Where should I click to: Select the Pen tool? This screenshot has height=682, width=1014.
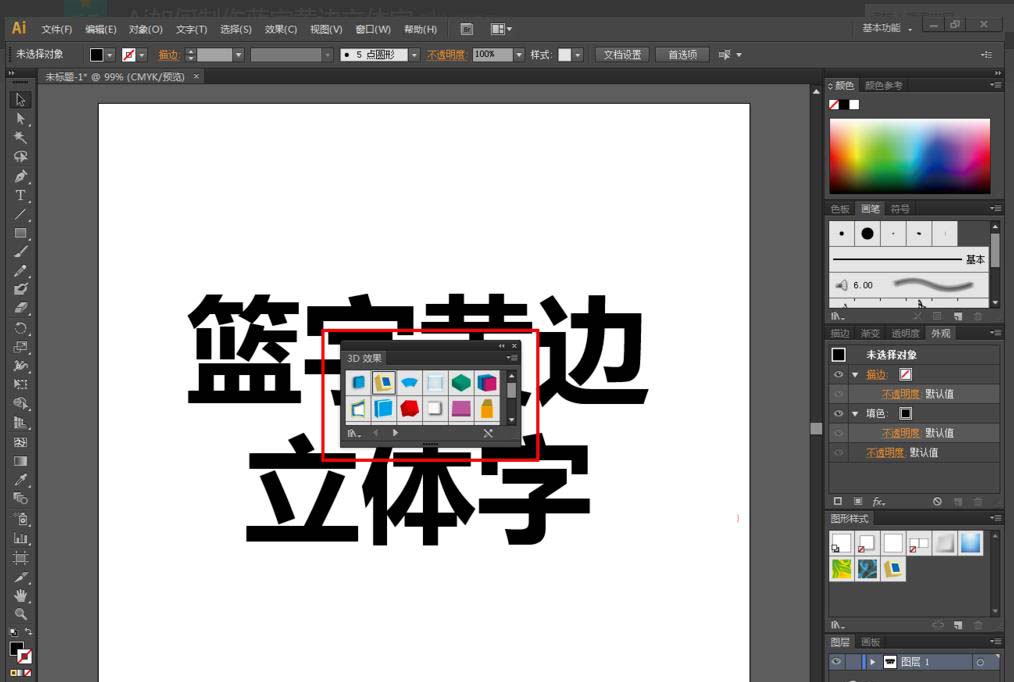point(20,176)
